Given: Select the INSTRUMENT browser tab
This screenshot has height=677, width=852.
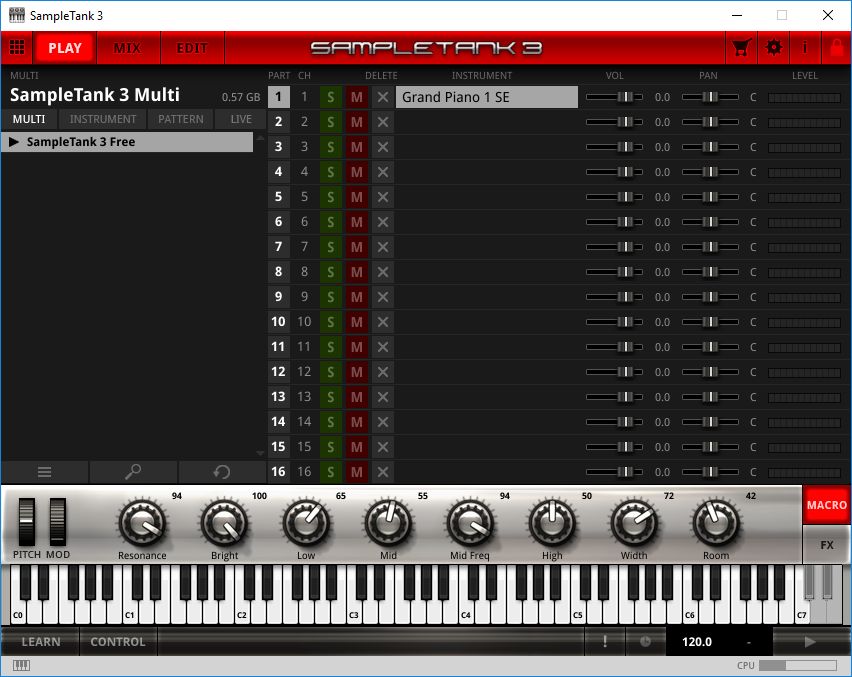Looking at the screenshot, I should point(103,119).
